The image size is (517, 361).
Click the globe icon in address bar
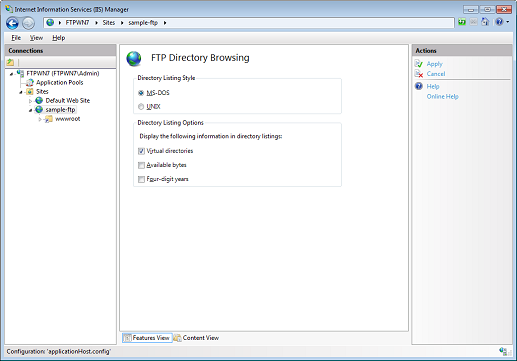pyautogui.click(x=50, y=23)
